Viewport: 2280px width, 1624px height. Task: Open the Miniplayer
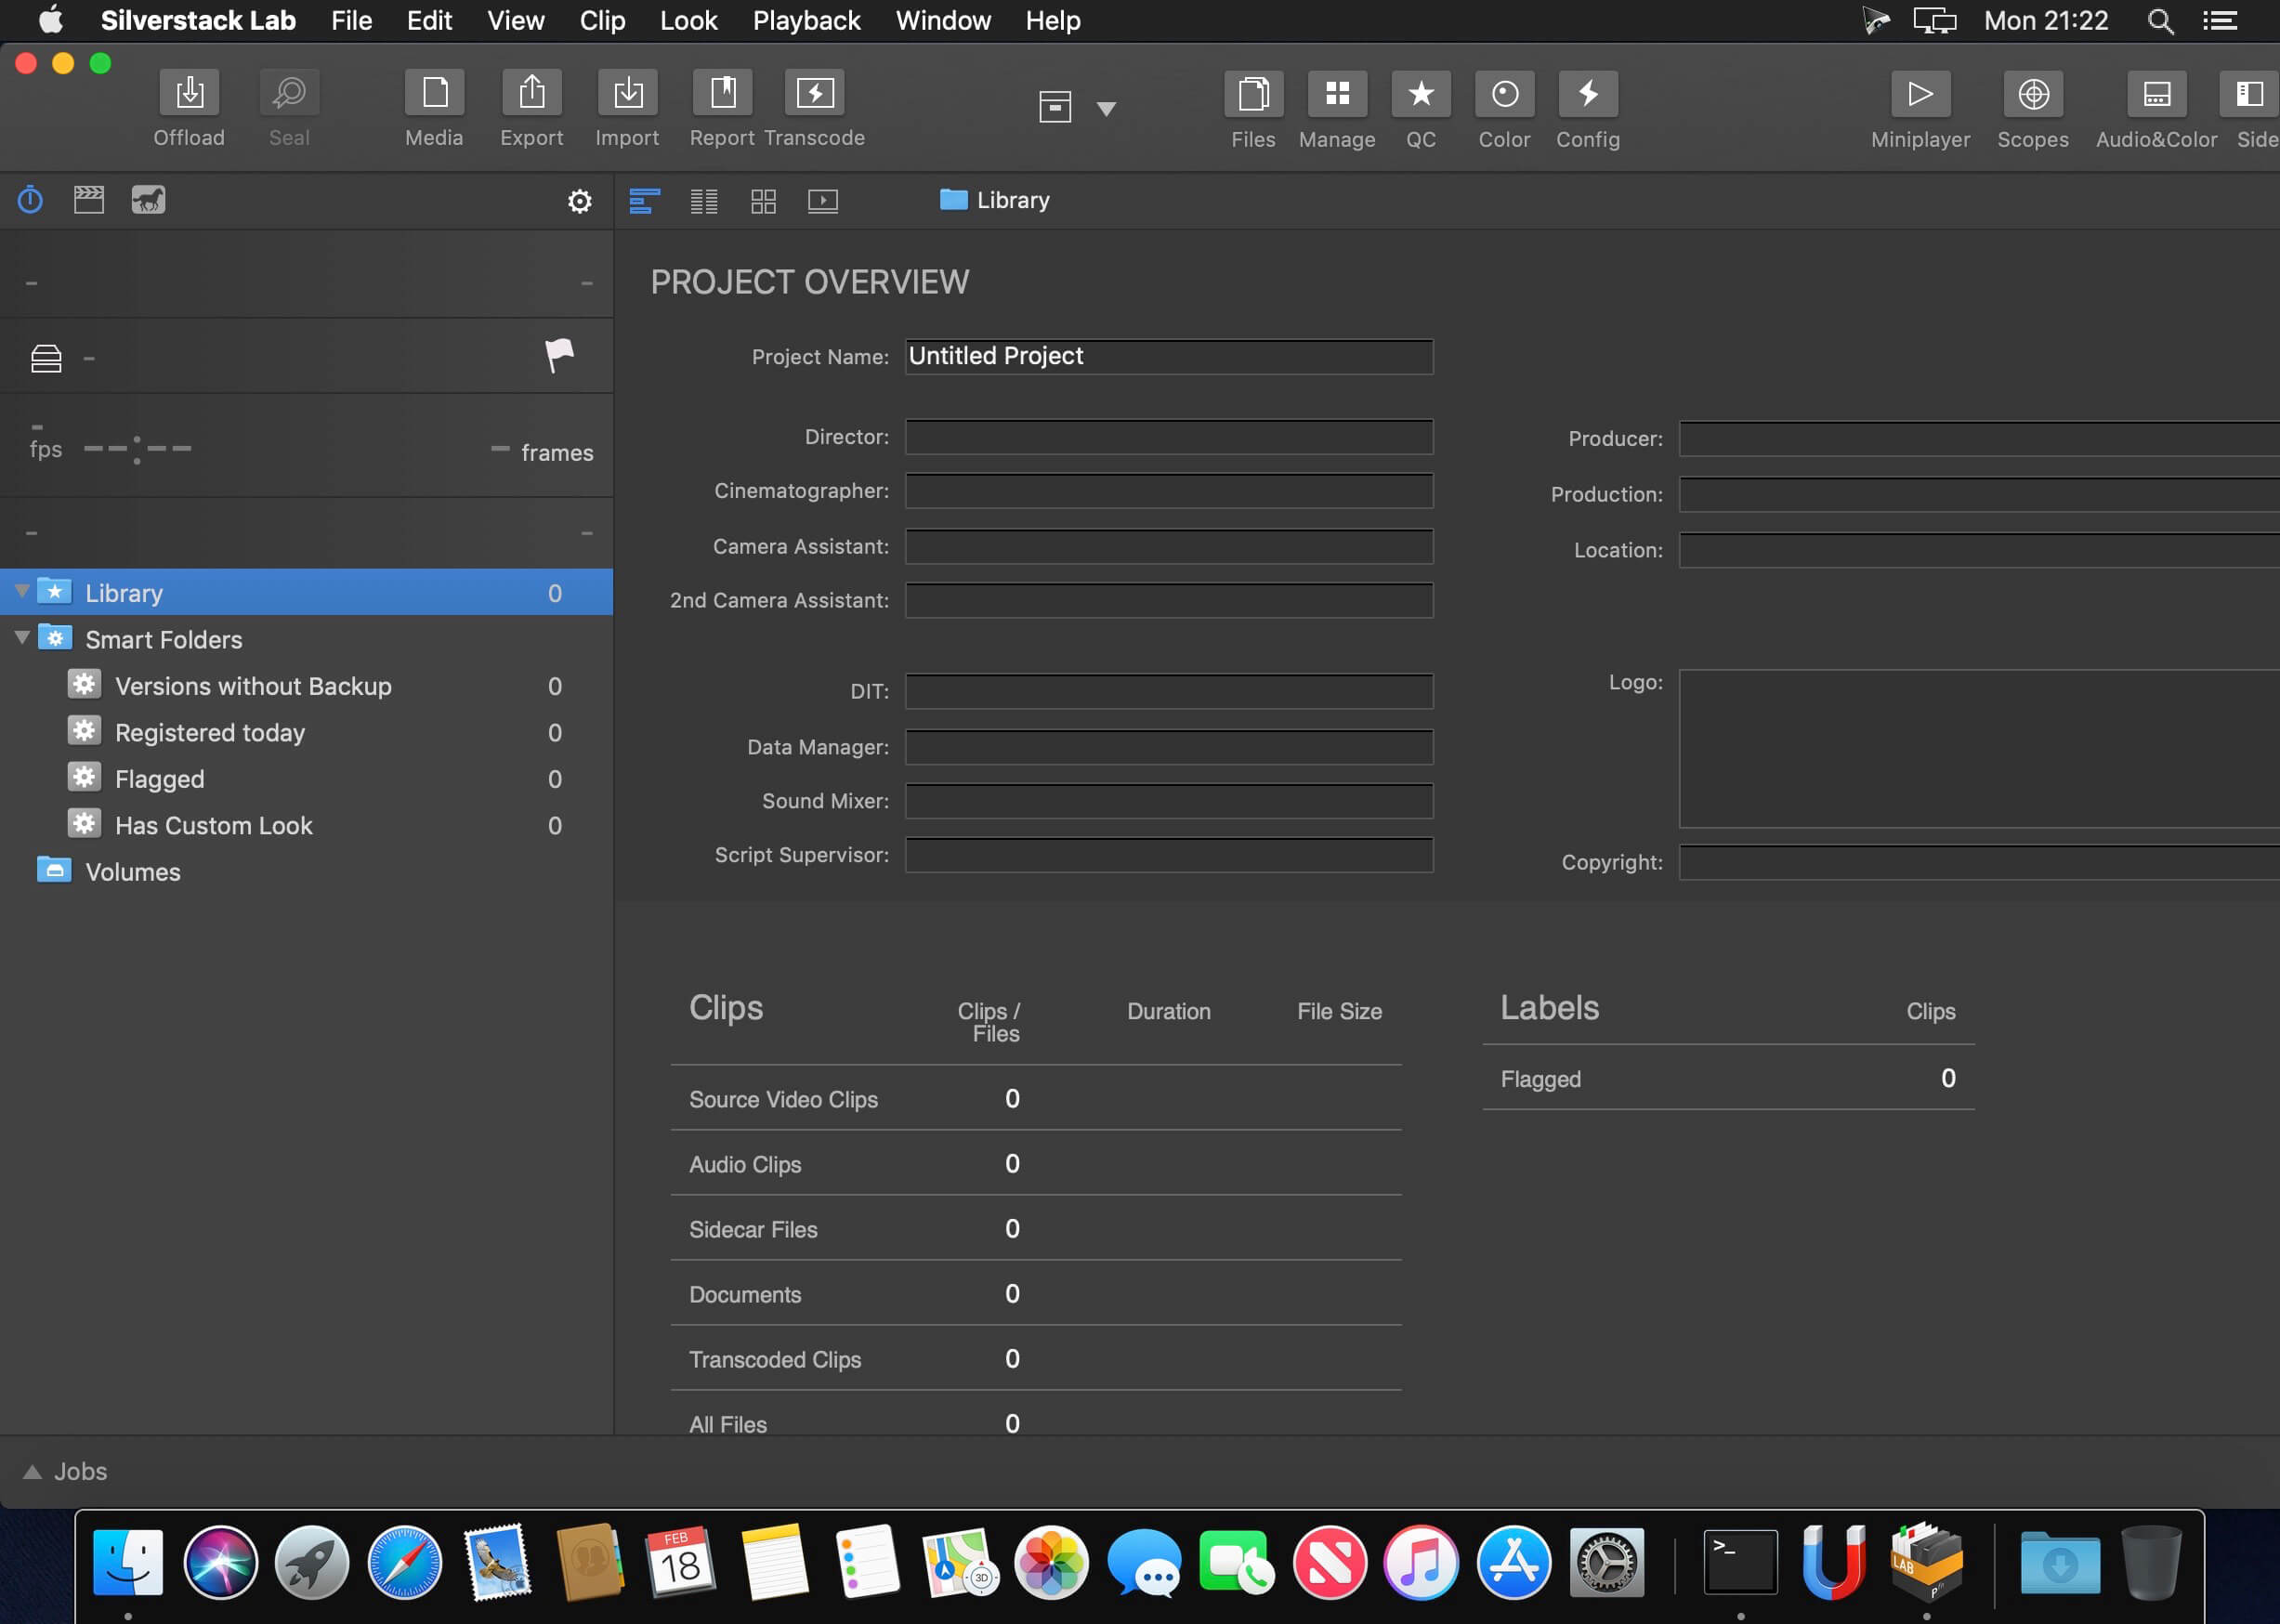pos(1920,94)
